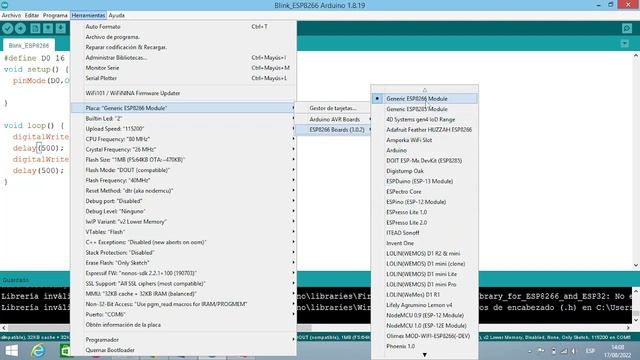Expand Crystal Frequency 26 MHz submenu
The width and height of the screenshot is (640, 360).
tap(183, 149)
